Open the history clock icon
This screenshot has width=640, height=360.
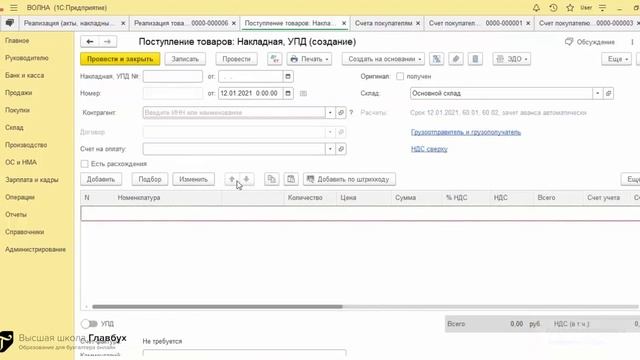pos(553,8)
